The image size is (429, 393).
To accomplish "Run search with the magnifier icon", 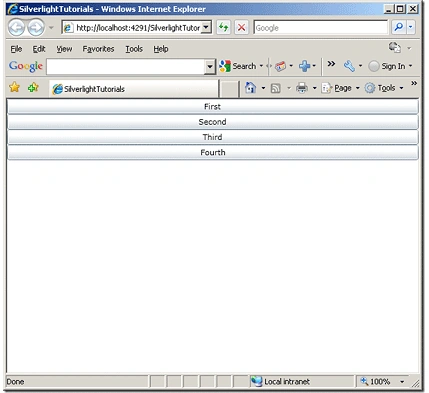I will click(x=398, y=27).
